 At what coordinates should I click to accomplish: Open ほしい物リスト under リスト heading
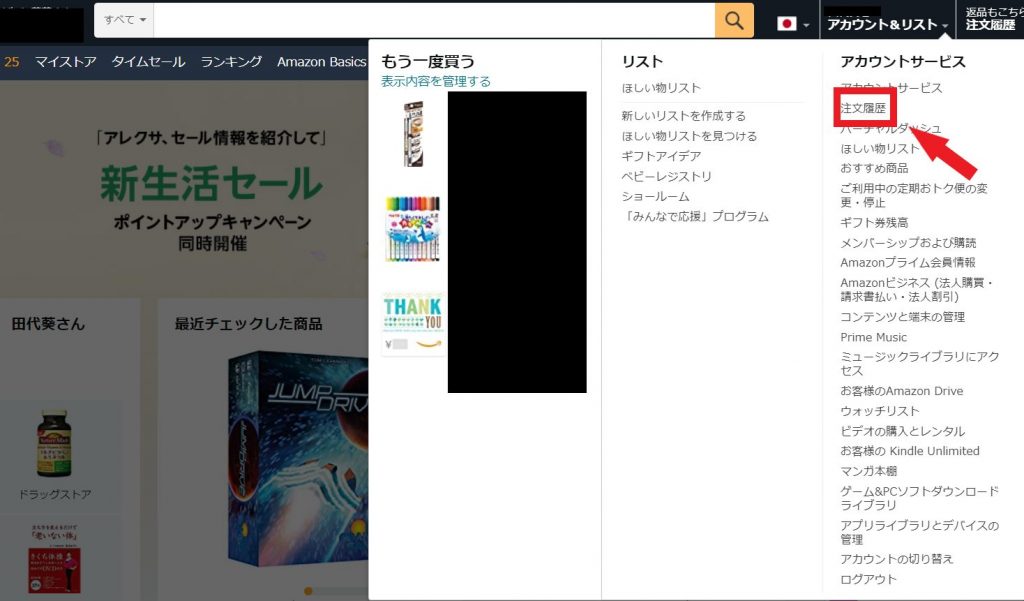[x=661, y=88]
